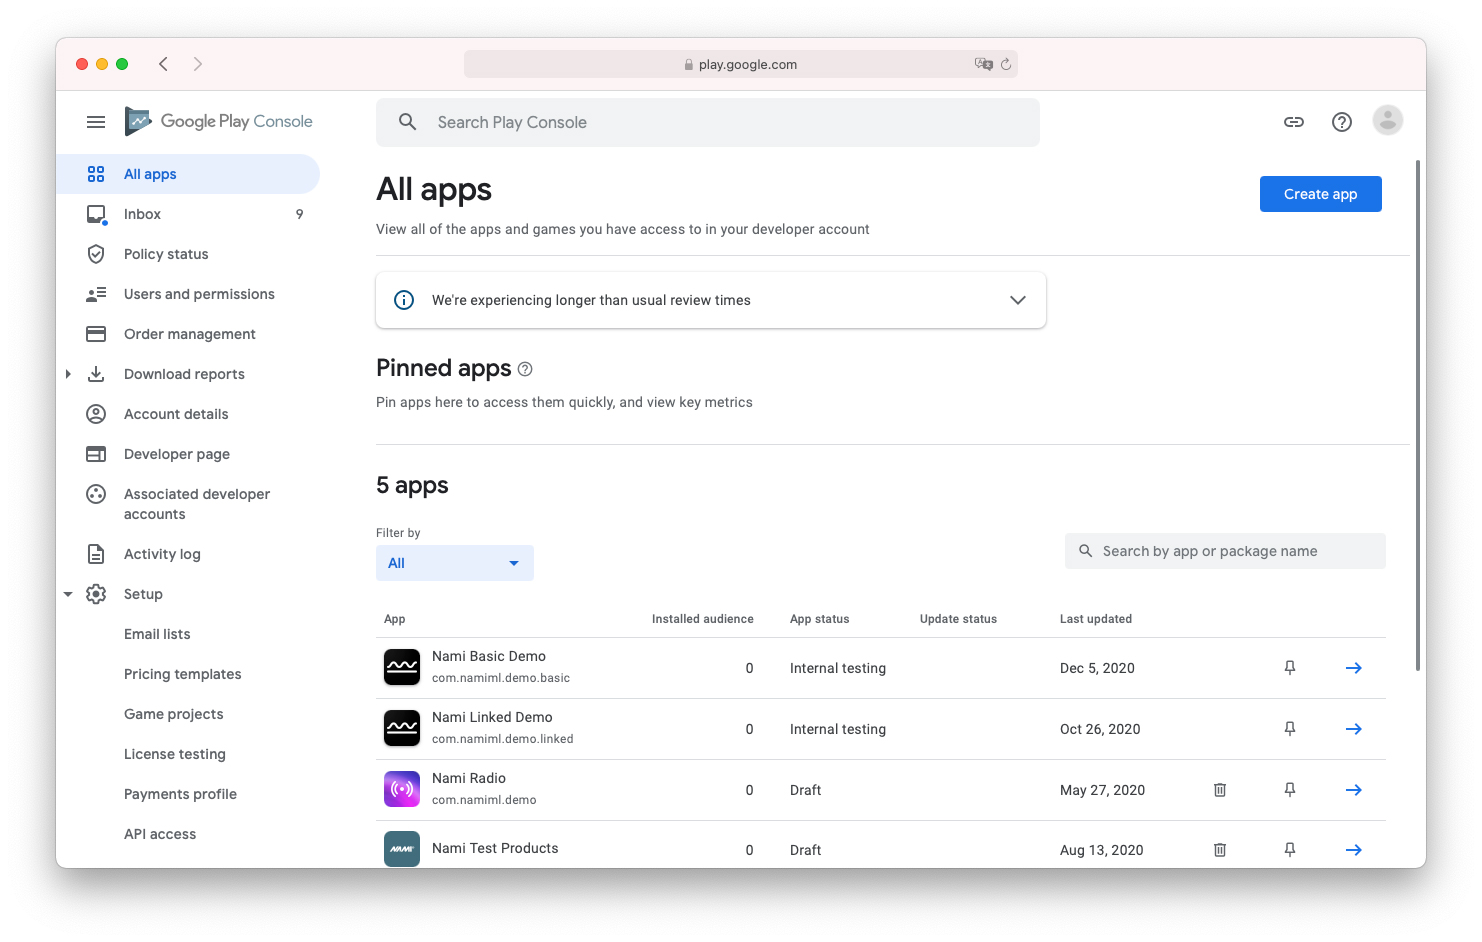Screen dimensions: 1482x942
Task: Click Search by app or package name field
Action: (x=1225, y=551)
